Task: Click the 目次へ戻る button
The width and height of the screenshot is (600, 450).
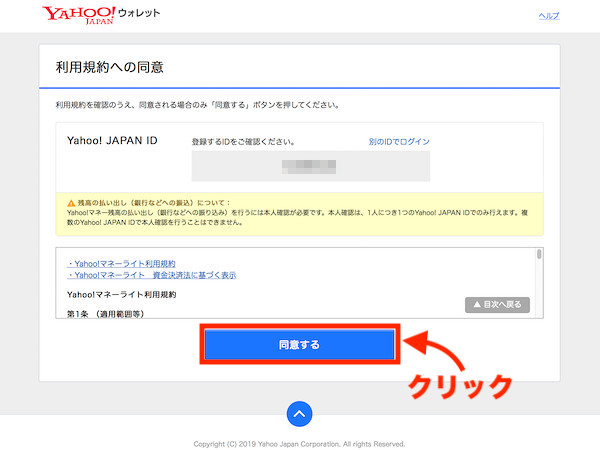Action: point(497,305)
